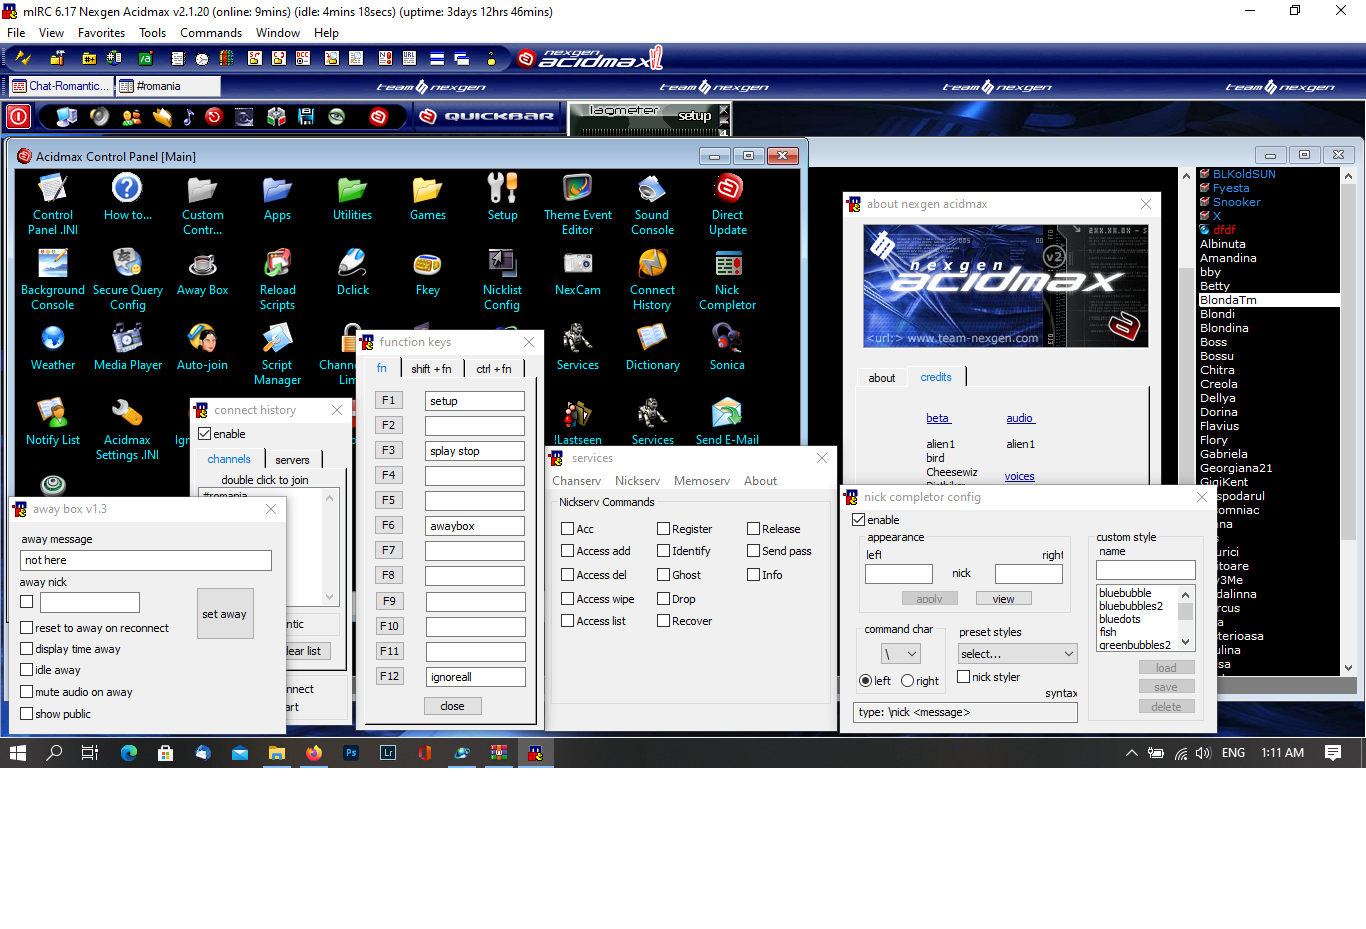Launch Media Player icon
Viewport: 1366px width, 929px height.
[x=128, y=346]
